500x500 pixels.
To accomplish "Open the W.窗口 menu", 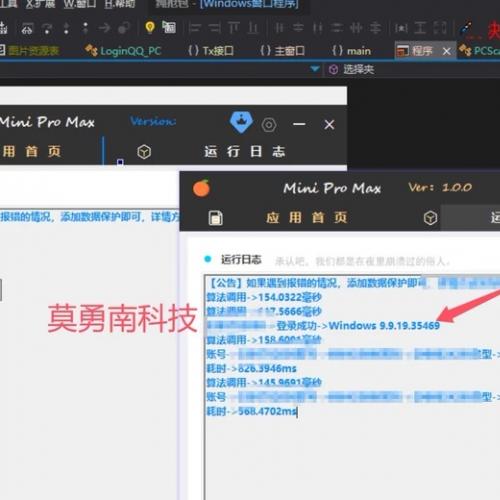I will point(79,4).
